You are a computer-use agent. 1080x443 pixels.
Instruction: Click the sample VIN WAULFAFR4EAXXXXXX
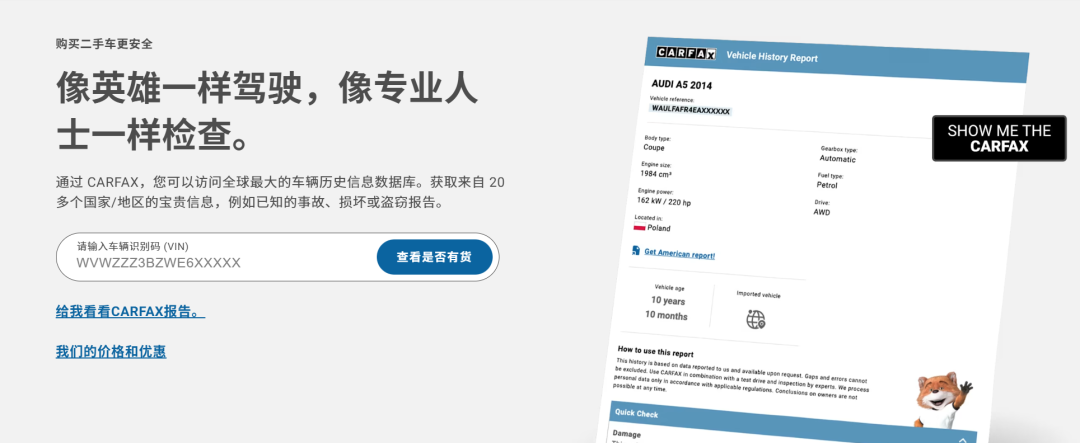point(690,109)
